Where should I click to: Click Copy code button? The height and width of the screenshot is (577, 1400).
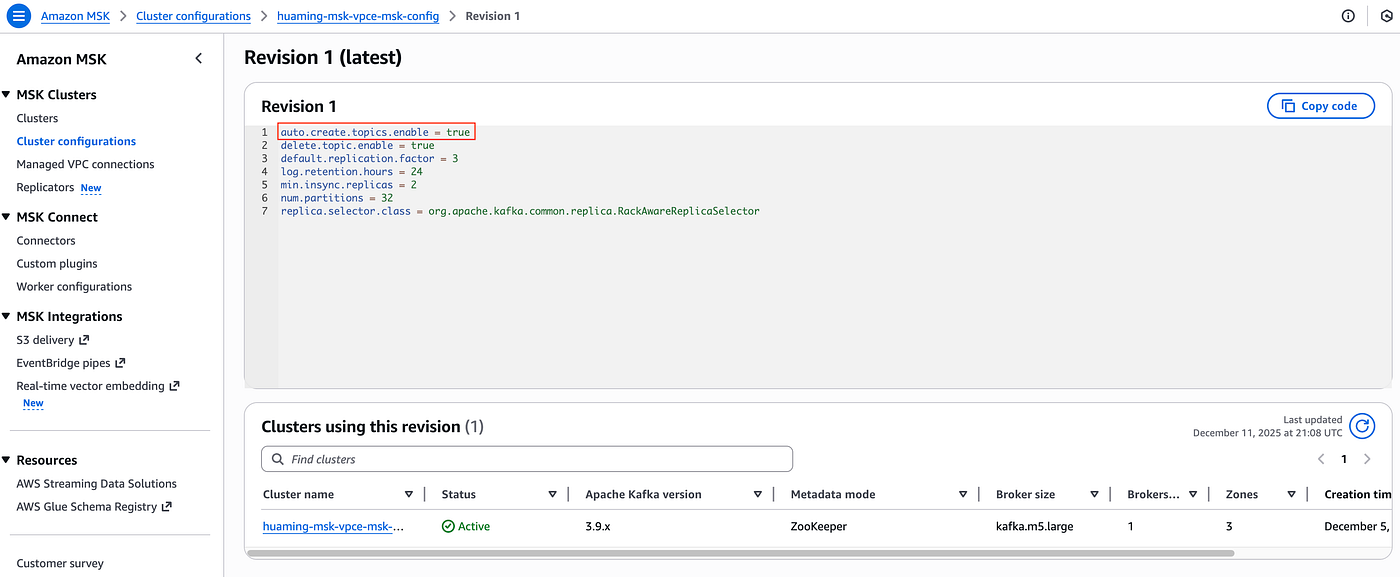[1321, 106]
